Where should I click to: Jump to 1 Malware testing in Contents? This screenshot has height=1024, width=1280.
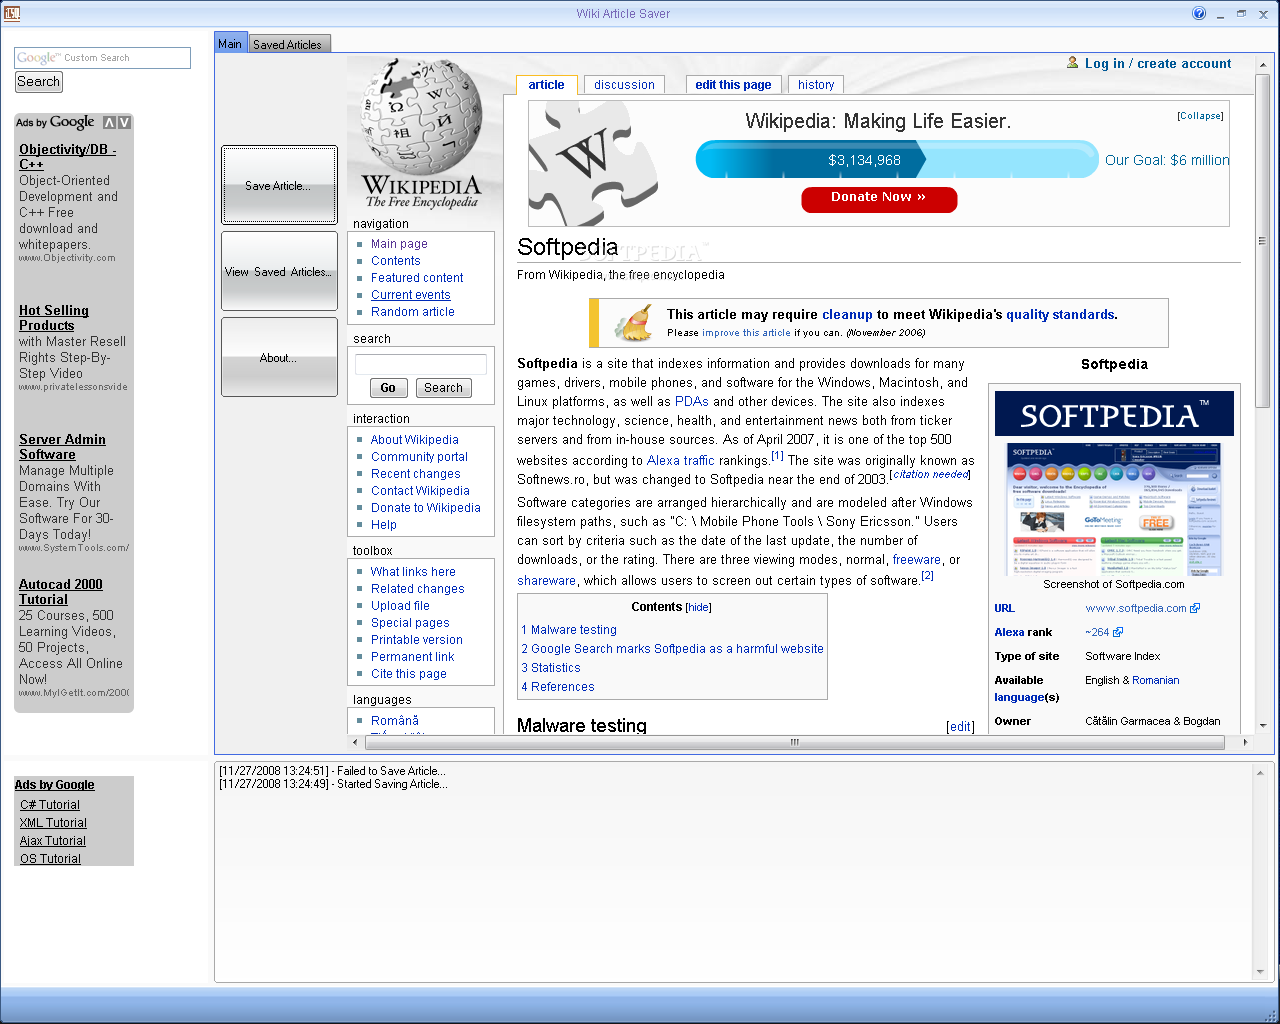[x=569, y=630]
